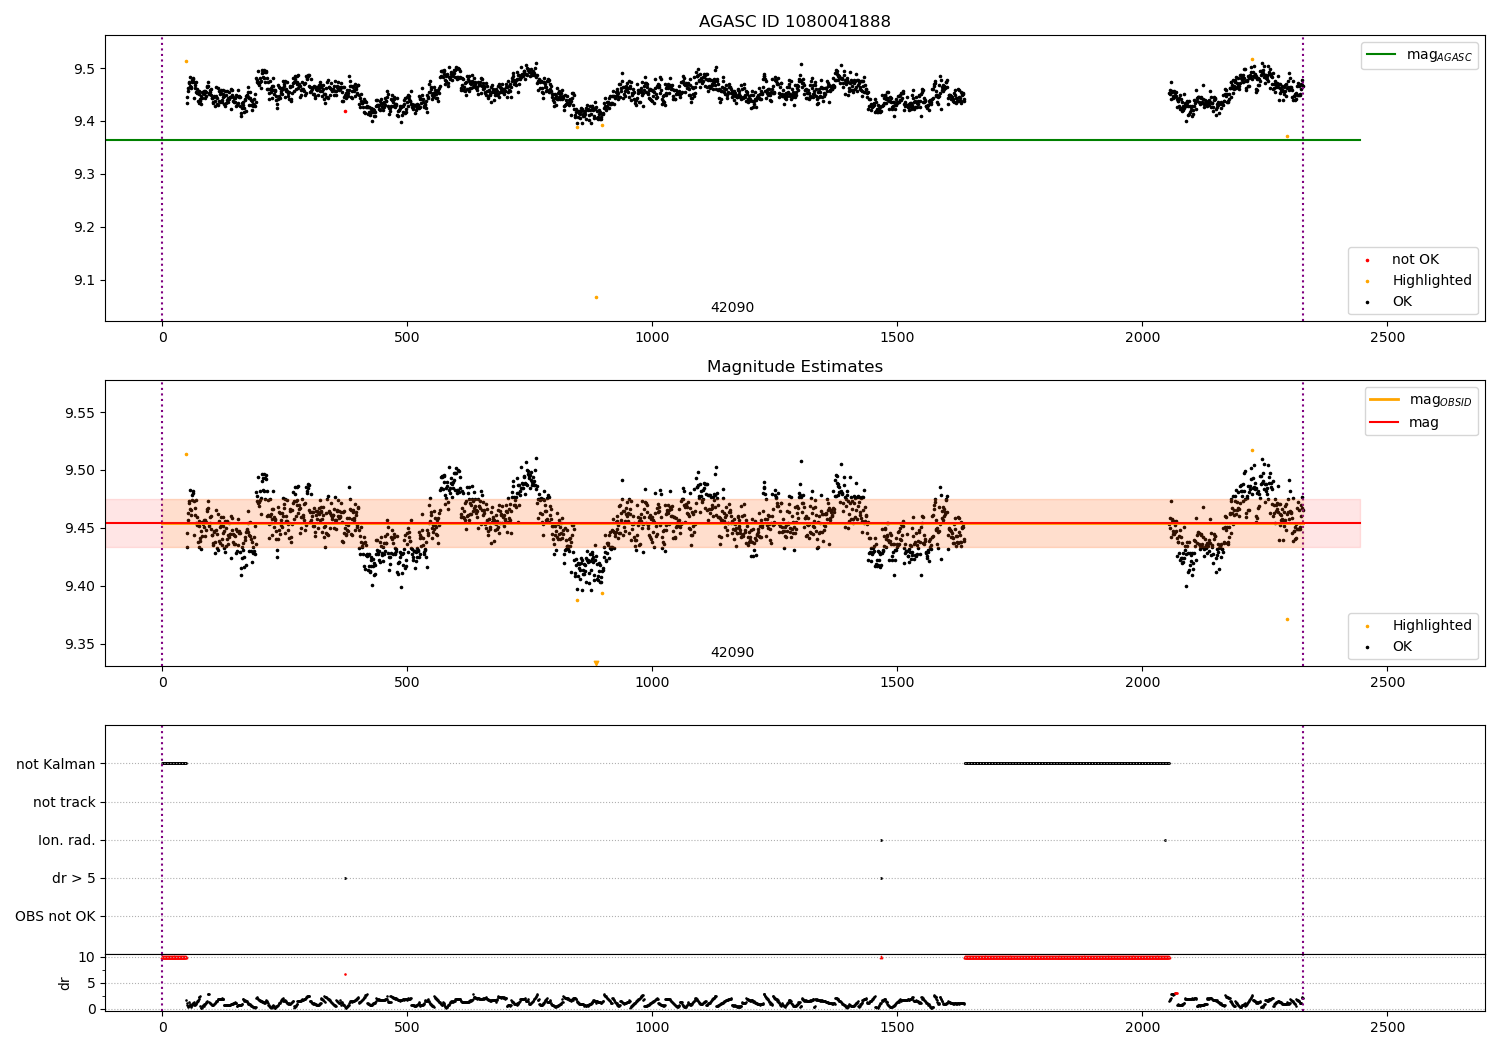This screenshot has width=1500, height=1050.
Task: Click the orange triangle marker at middle plot bottom
Action: coord(596,663)
